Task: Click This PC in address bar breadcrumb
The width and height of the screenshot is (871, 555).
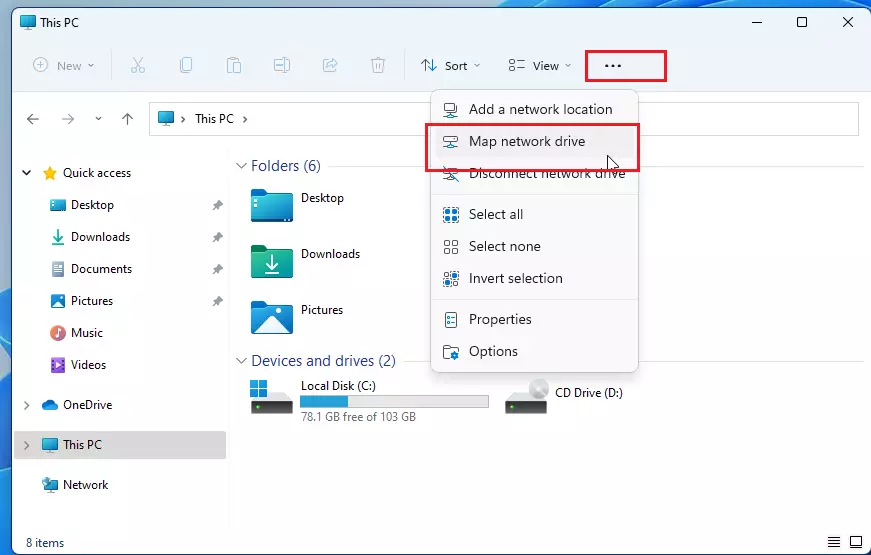Action: 214,119
